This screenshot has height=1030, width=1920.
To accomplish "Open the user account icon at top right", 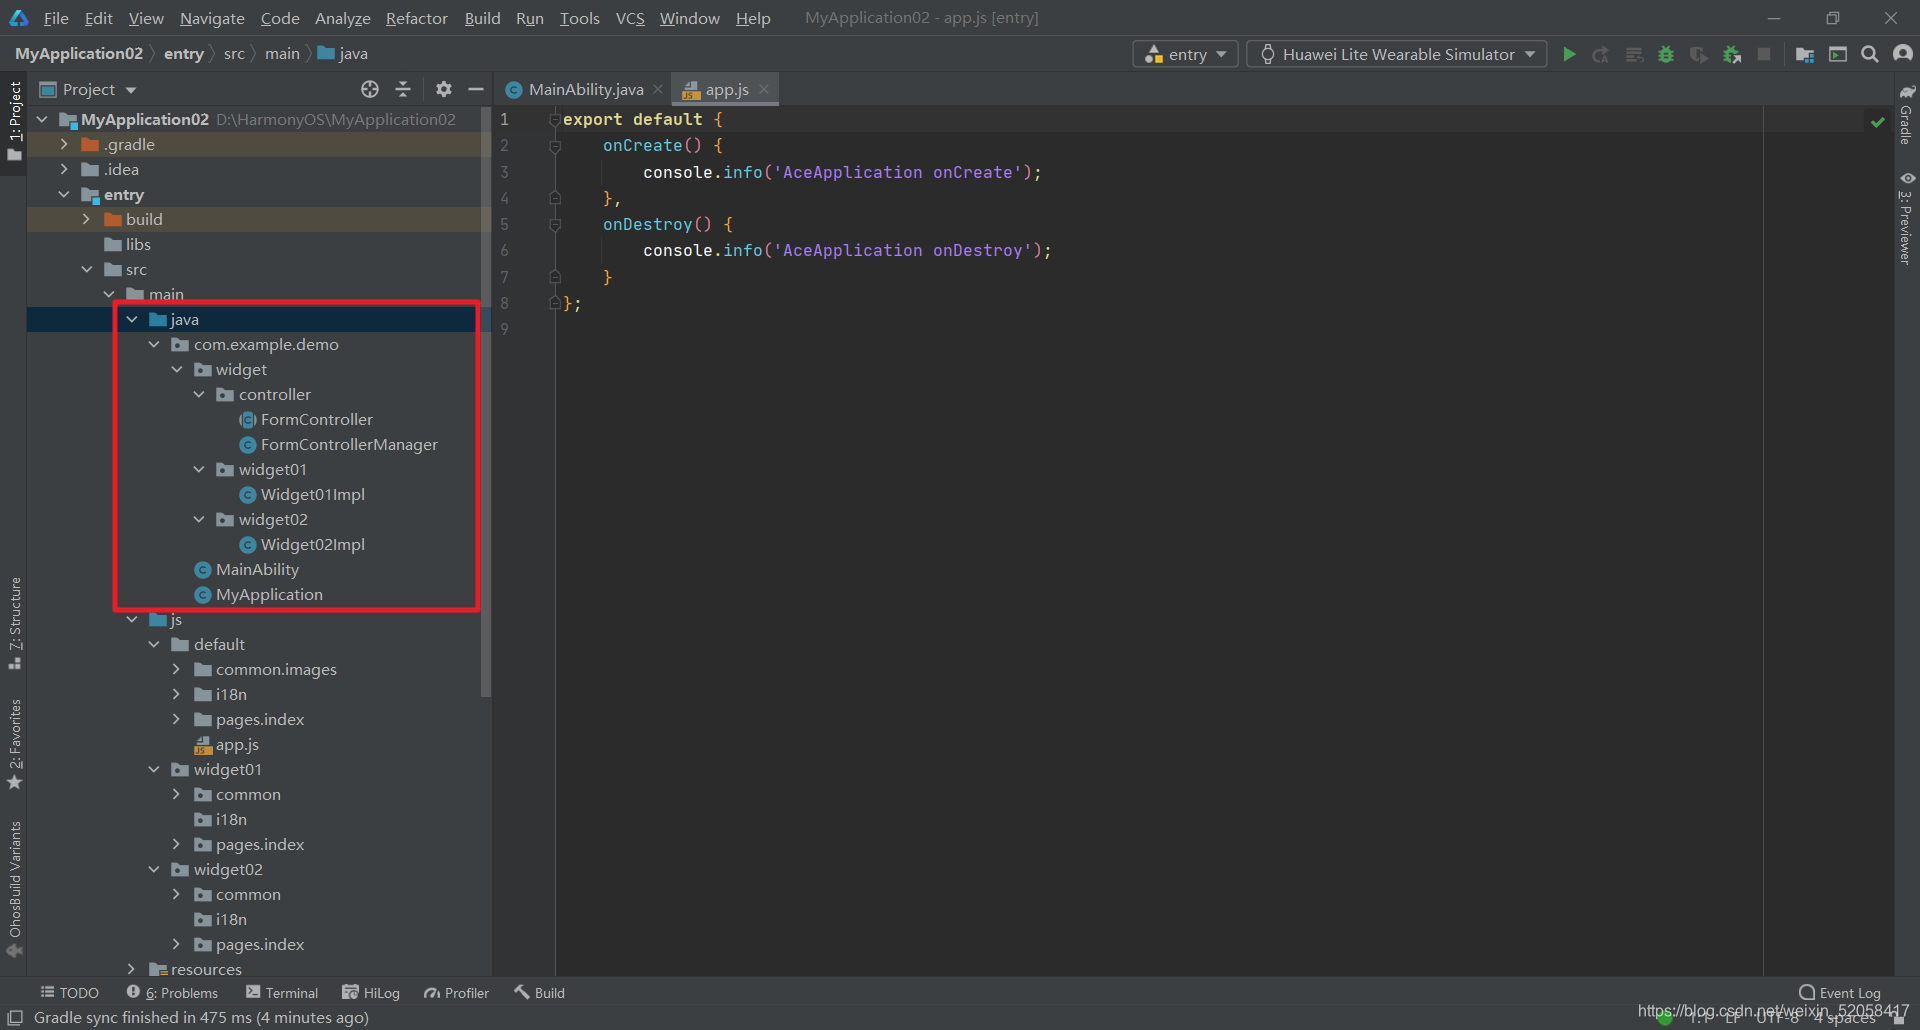I will (x=1903, y=54).
